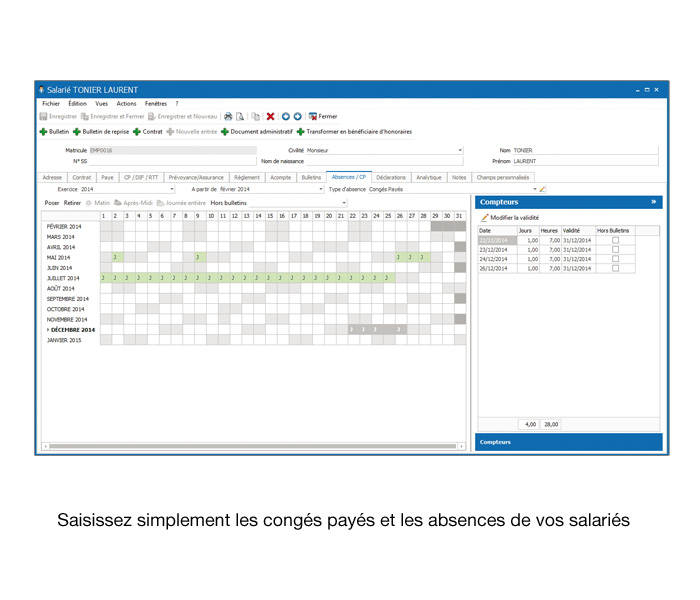Screen dimensions: 700x600
Task: Click the Enregistrer et Nouveau icon
Action: (x=152, y=117)
